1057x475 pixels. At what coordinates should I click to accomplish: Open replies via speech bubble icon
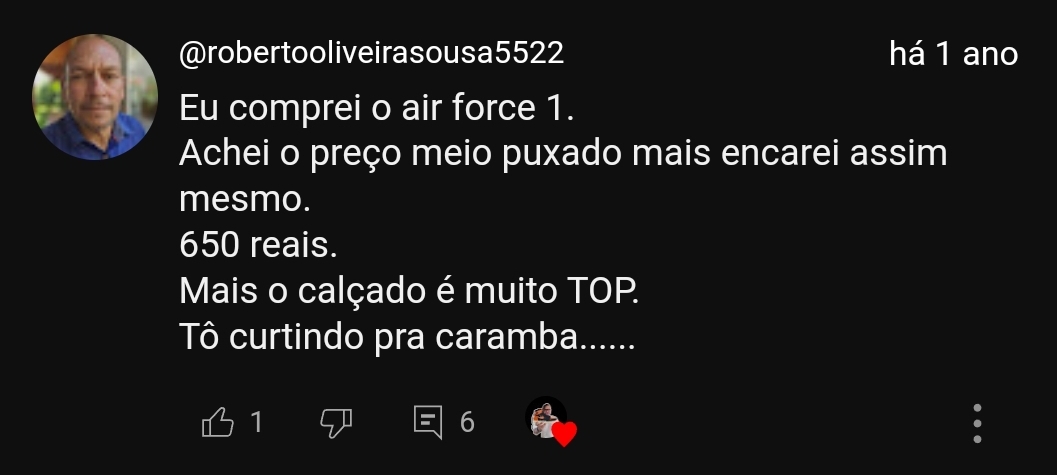point(428,422)
